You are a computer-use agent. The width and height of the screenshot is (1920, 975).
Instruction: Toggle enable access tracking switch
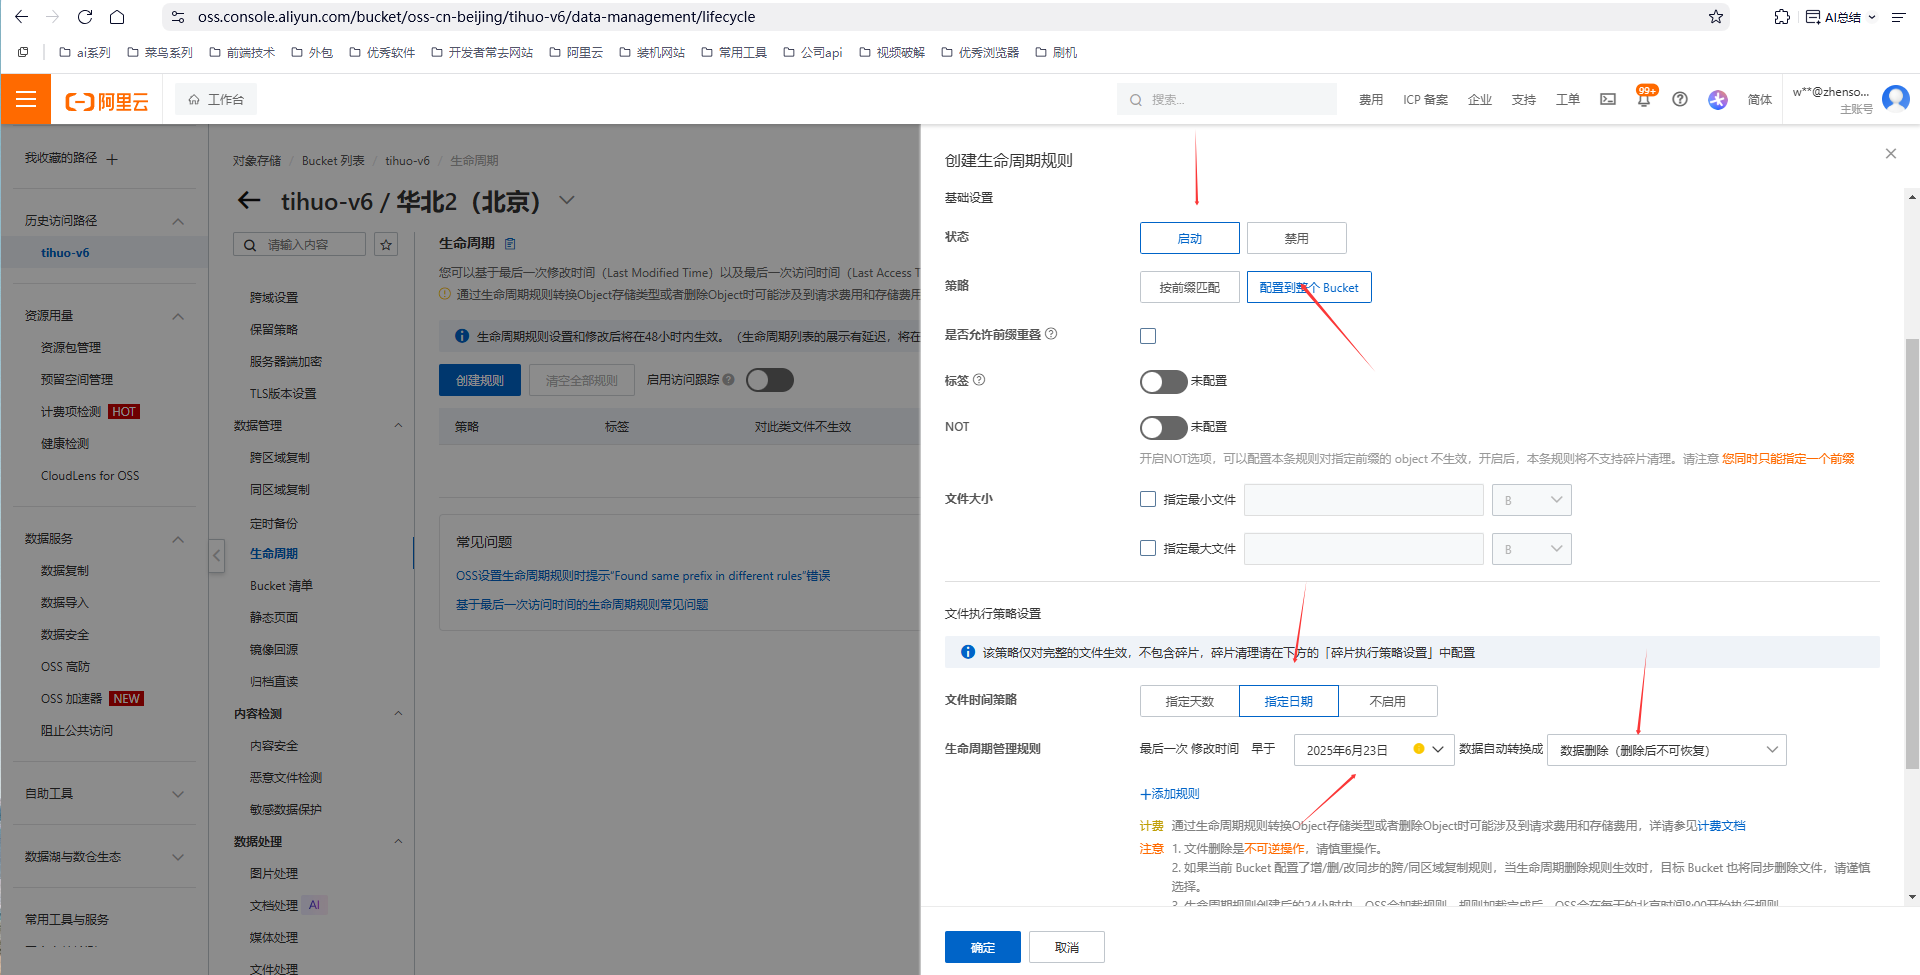769,380
